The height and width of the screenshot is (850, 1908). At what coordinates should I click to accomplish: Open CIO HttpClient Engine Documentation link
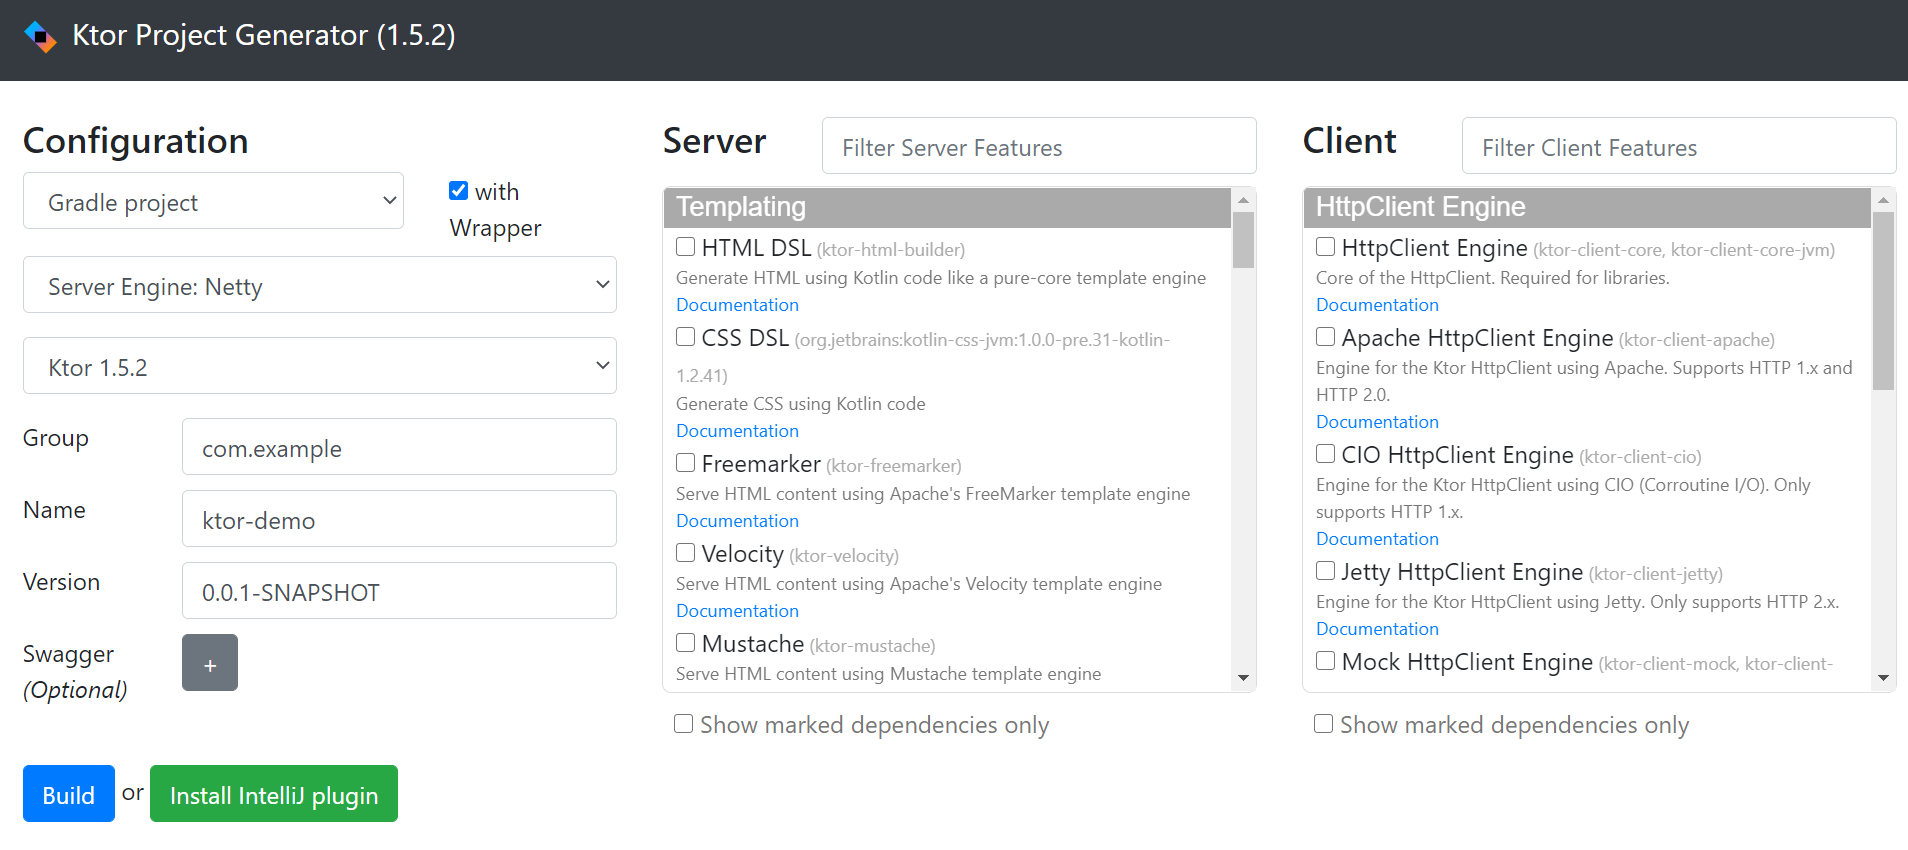point(1377,539)
